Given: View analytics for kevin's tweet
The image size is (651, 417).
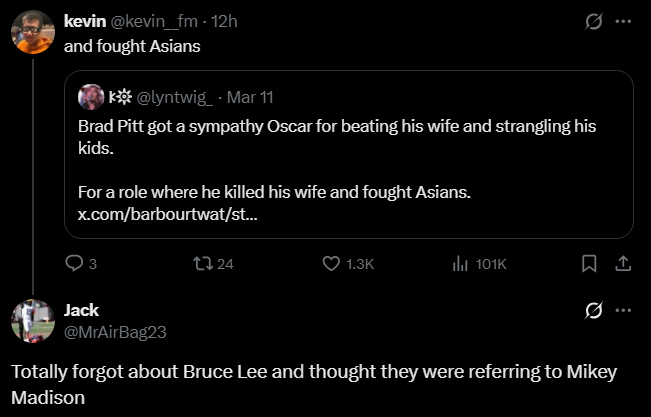Looking at the screenshot, I should (x=461, y=264).
